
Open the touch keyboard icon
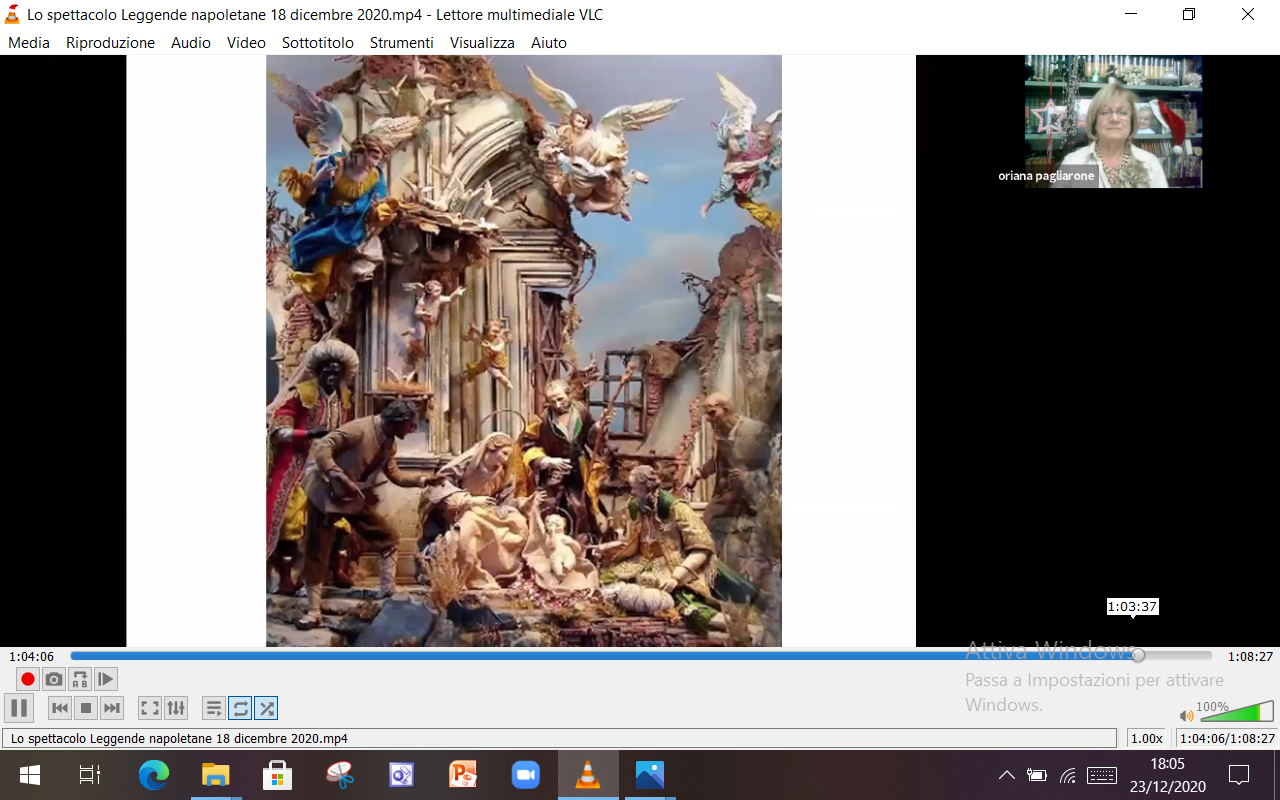pyautogui.click(x=1102, y=775)
